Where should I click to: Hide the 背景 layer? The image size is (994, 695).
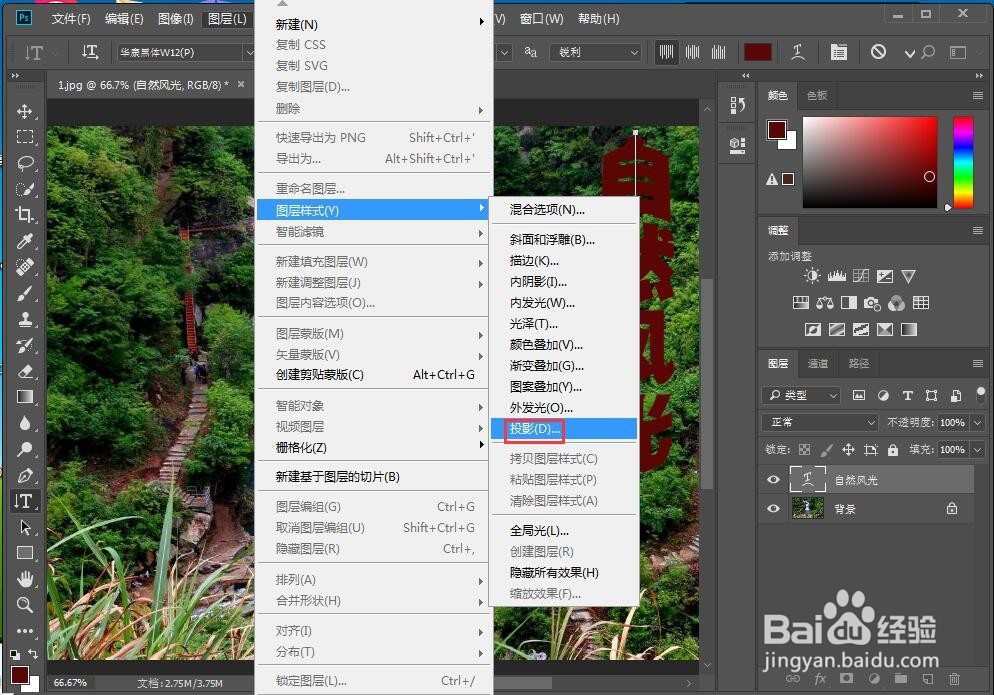(772, 508)
